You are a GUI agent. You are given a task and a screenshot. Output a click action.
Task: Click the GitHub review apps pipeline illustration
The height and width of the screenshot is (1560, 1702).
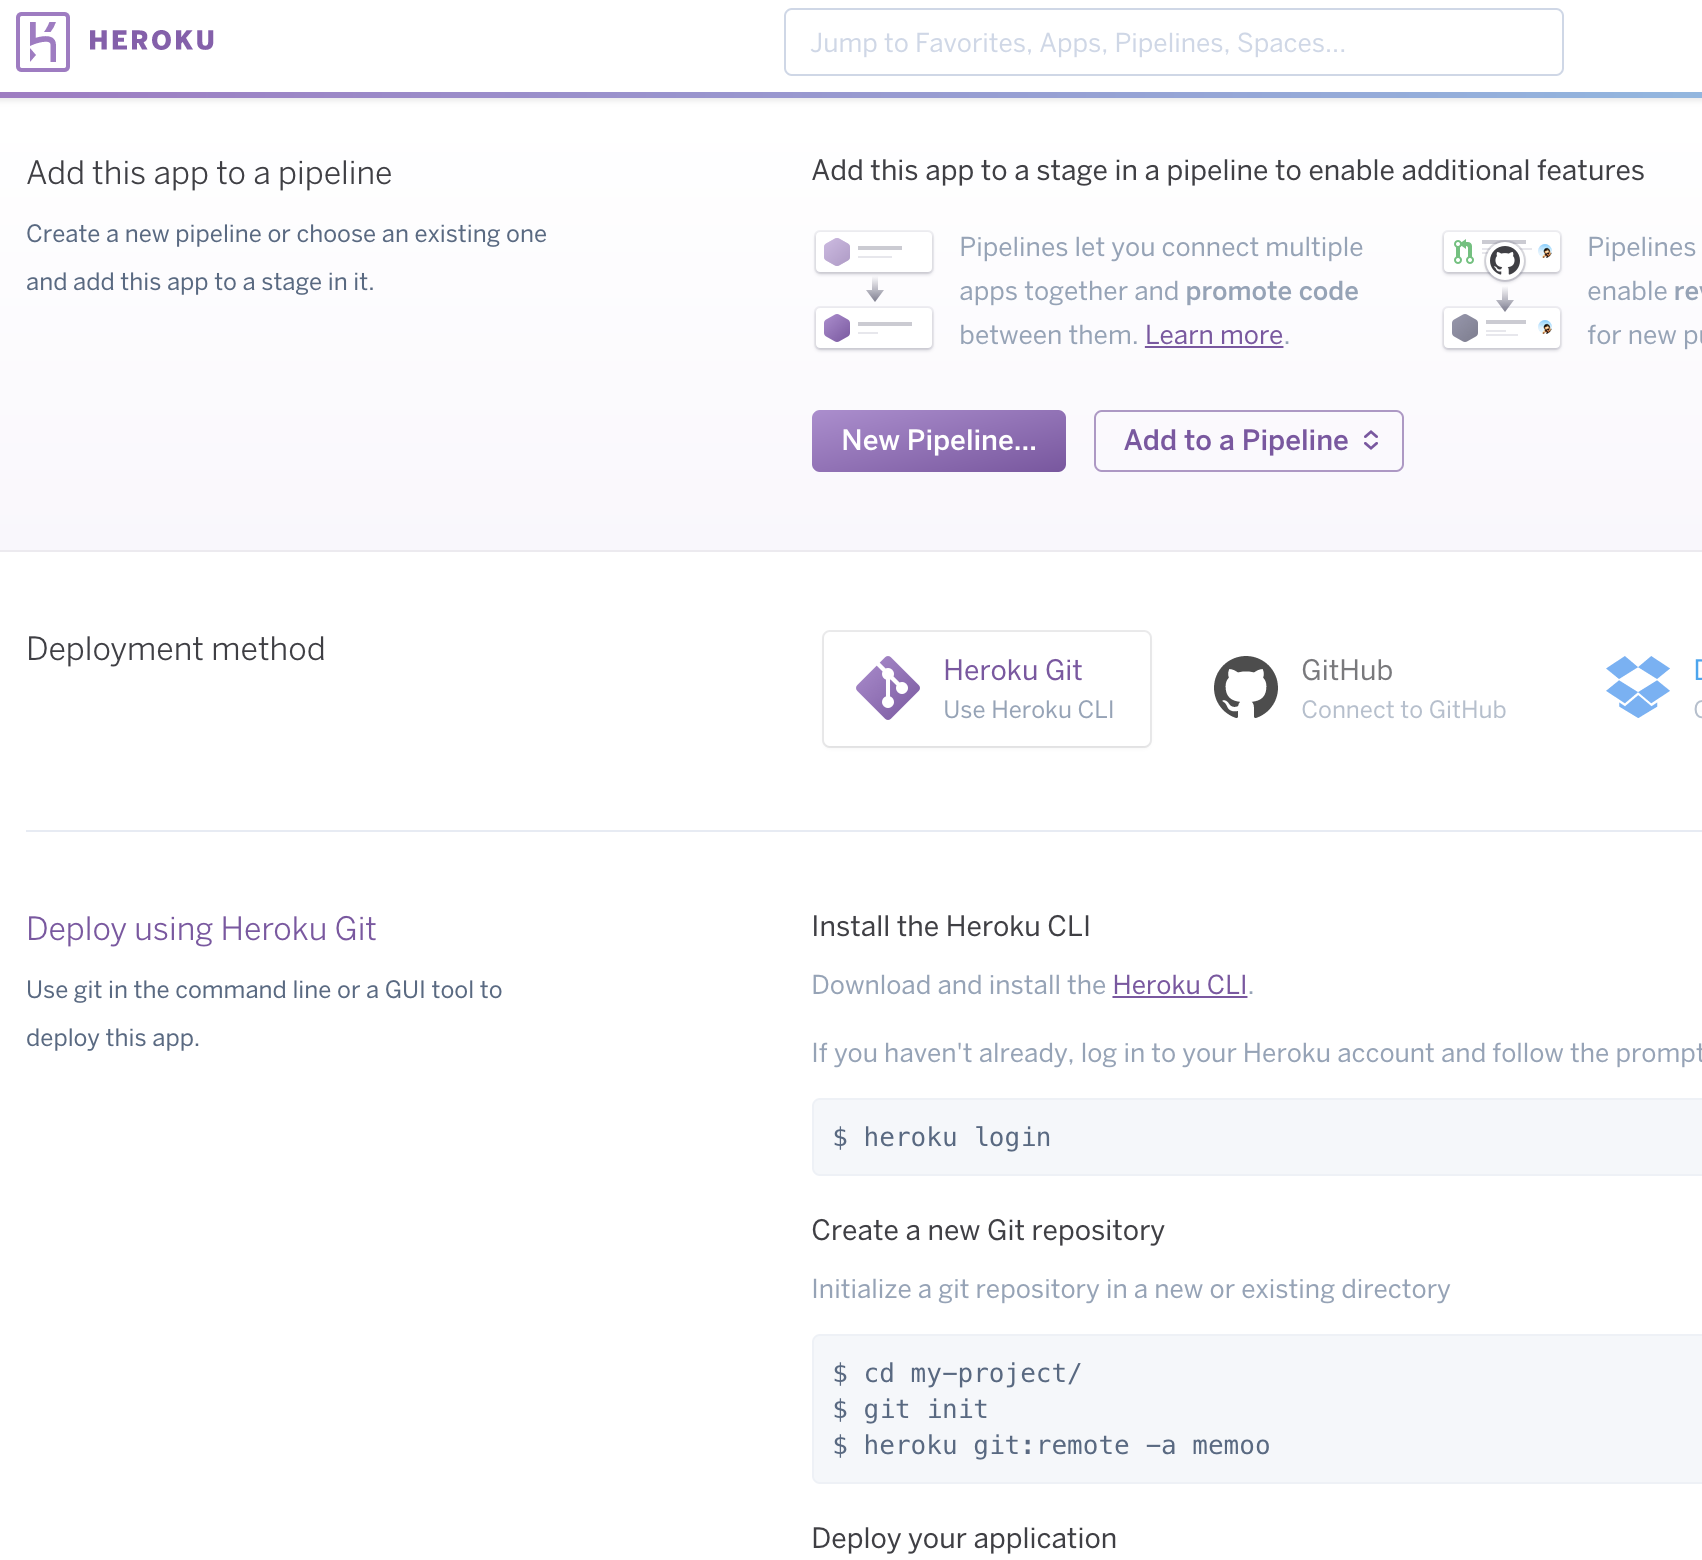tap(1502, 290)
